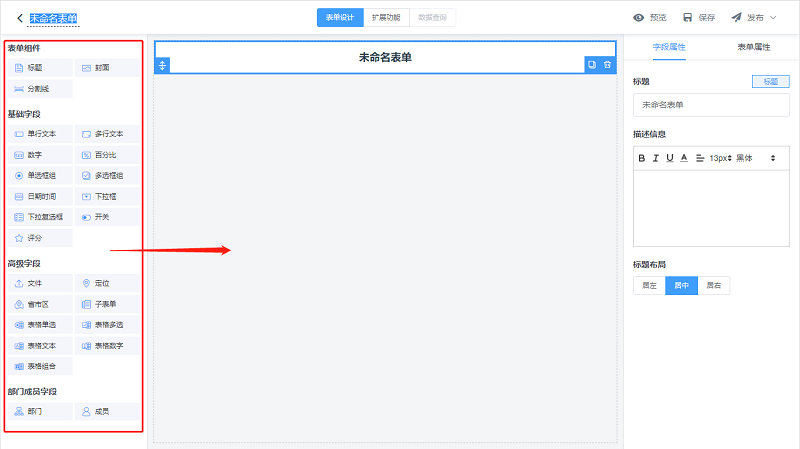The height and width of the screenshot is (449, 800).
Task: Add the 部门 department field
Action: tap(40, 412)
